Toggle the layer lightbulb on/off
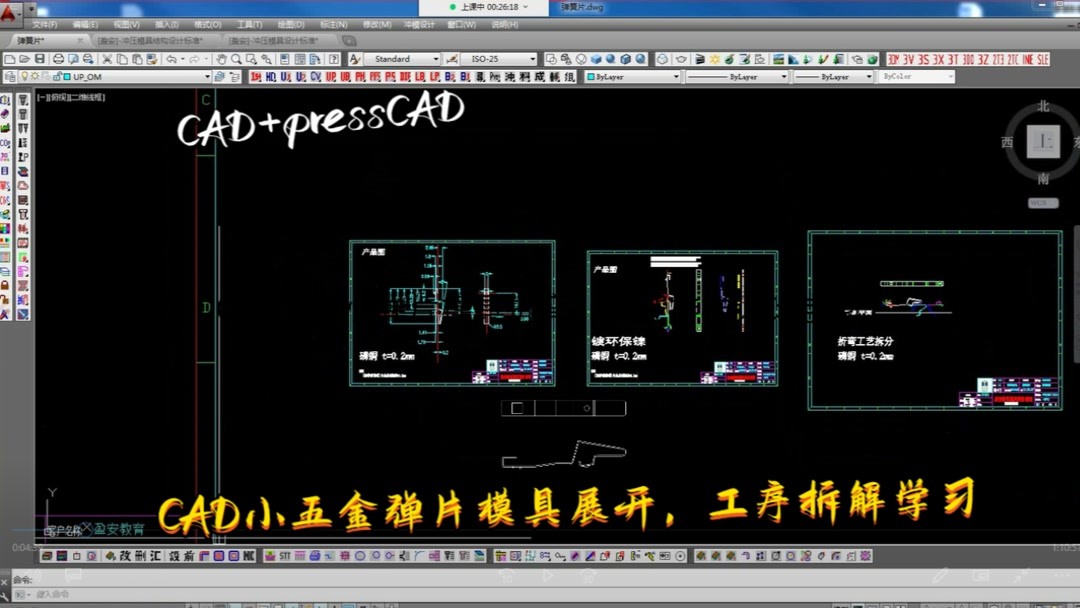The image size is (1080, 608). (25, 76)
